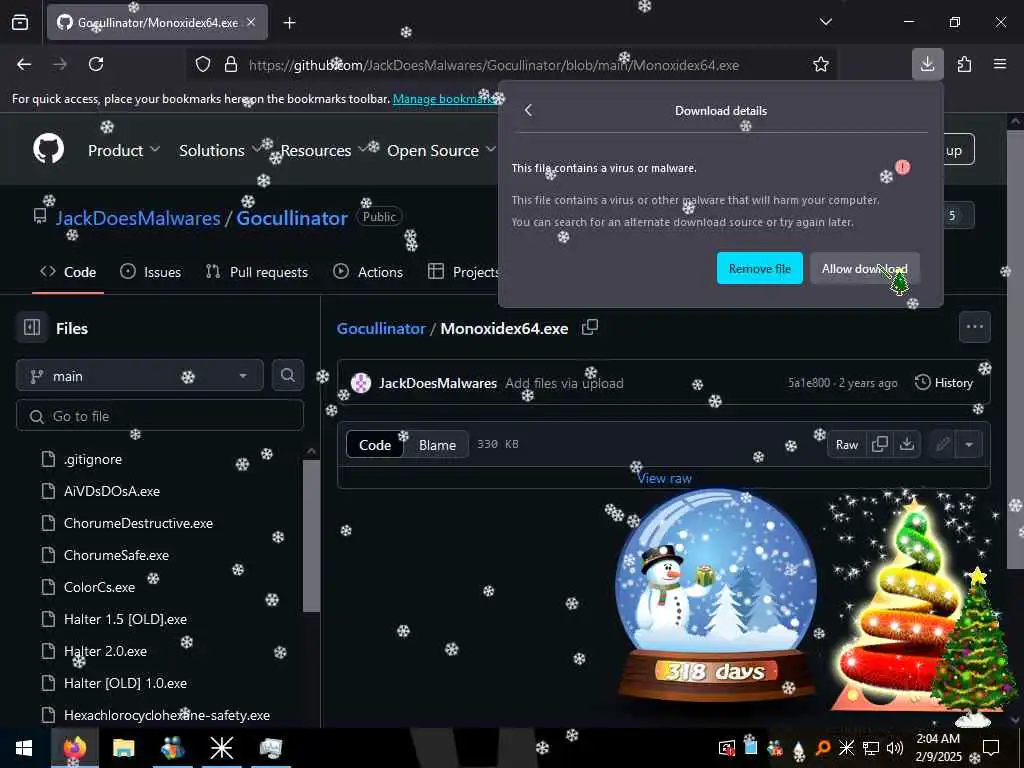The image size is (1024, 768).
Task: Select the Code view toggle
Action: pyautogui.click(x=375, y=445)
